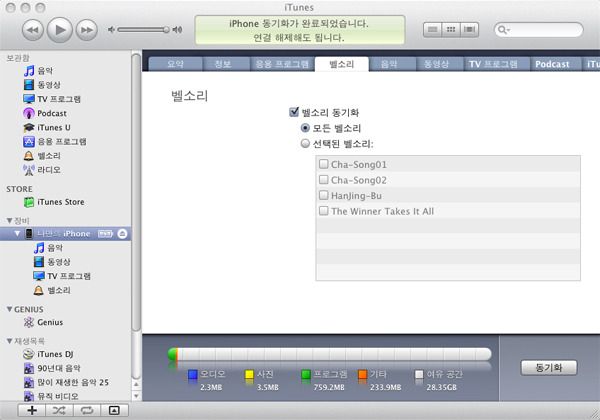Click the yellow 사진 legend swatch
Viewport: 600px width, 420px height.
click(249, 374)
